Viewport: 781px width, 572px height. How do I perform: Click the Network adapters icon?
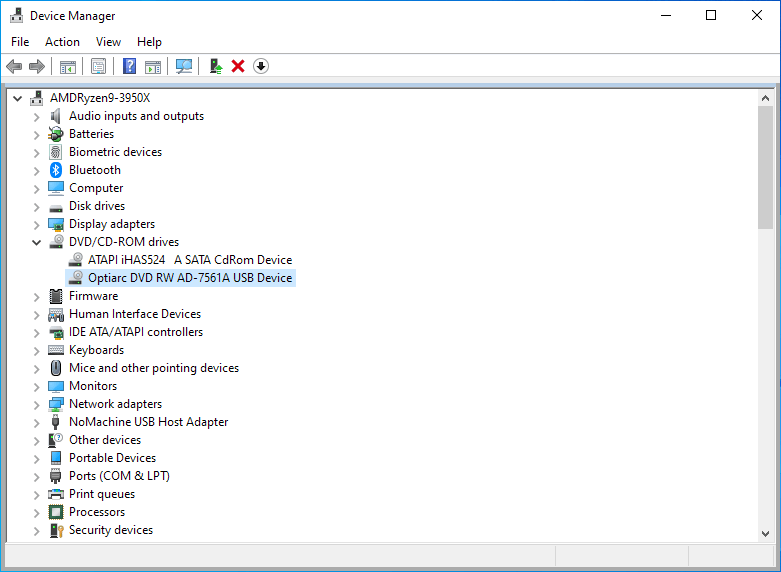[56, 404]
